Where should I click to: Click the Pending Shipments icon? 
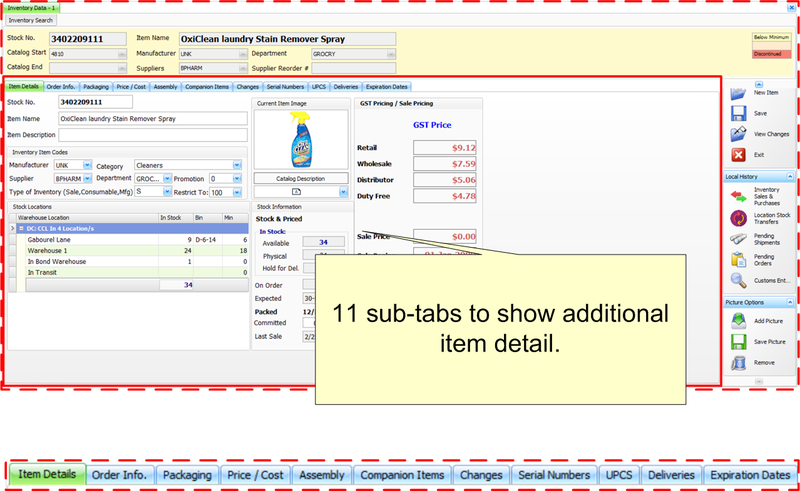pos(738,239)
